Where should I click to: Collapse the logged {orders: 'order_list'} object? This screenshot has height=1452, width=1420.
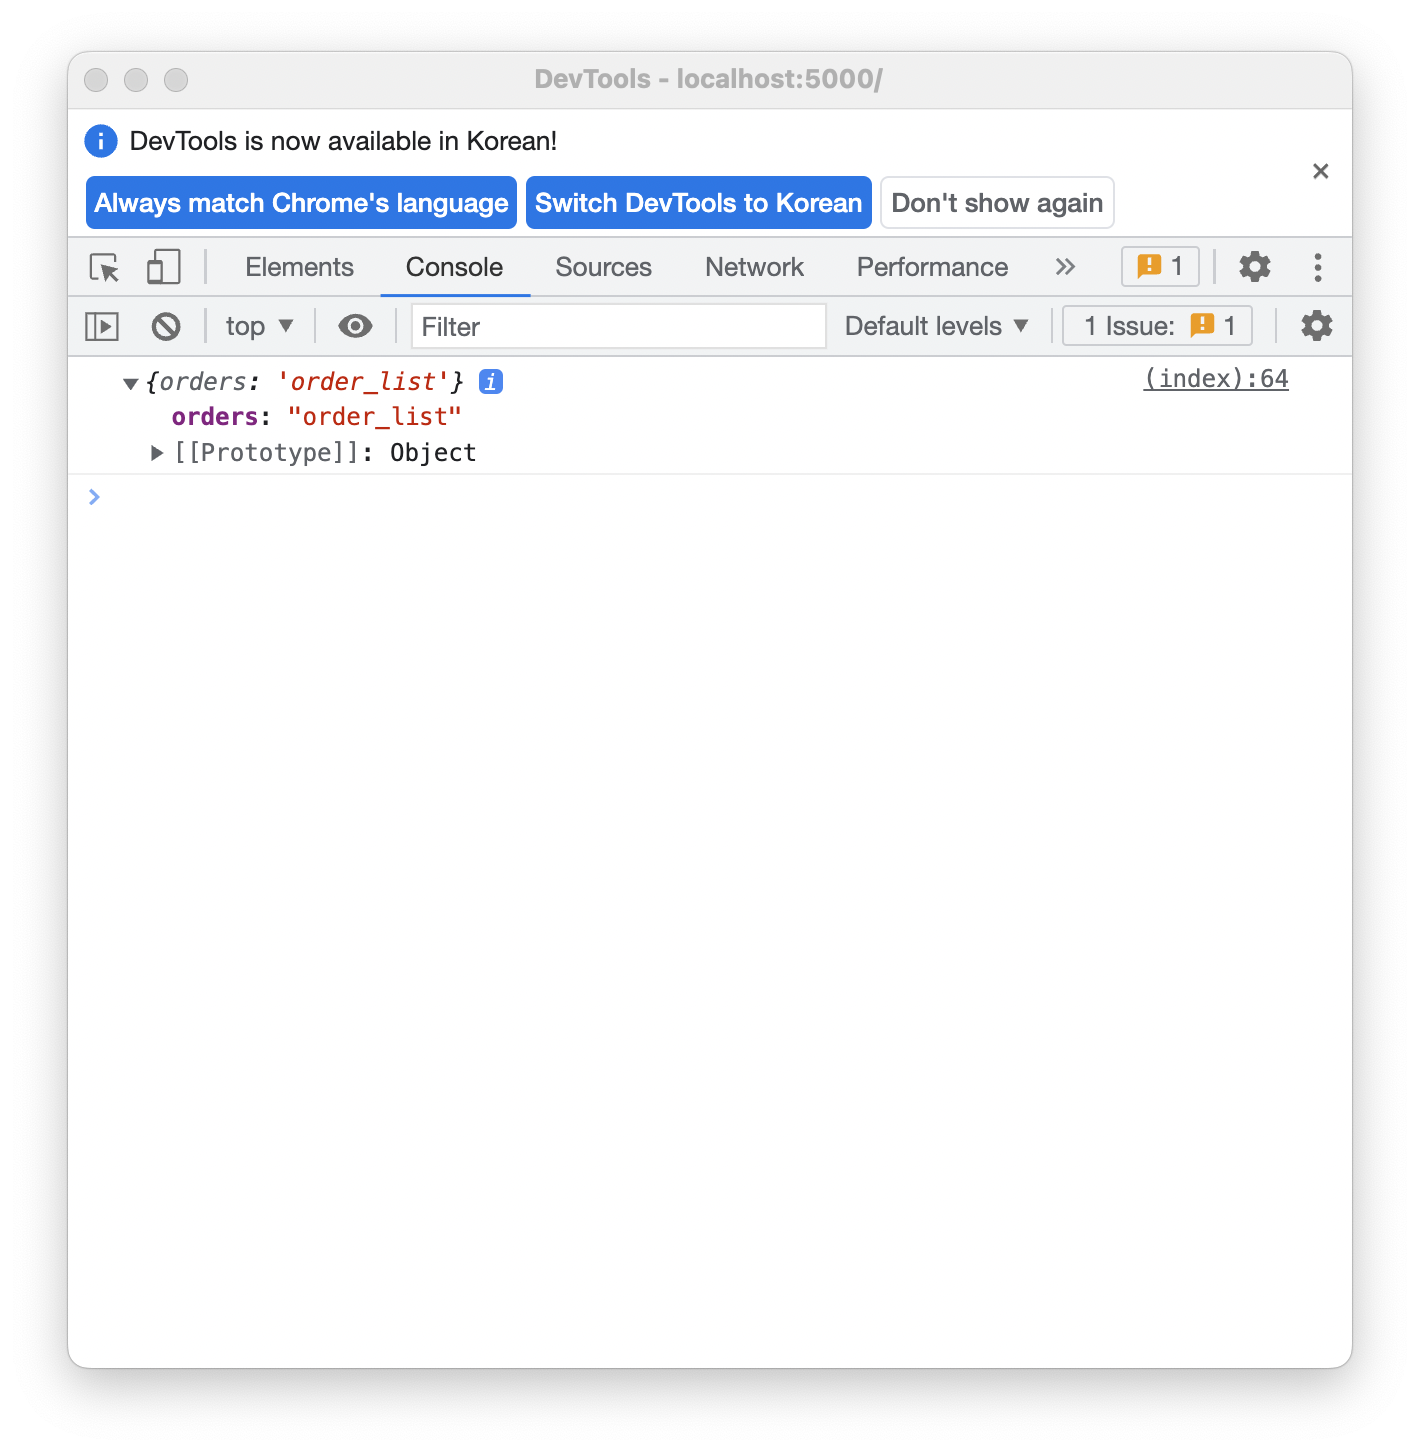coord(130,383)
